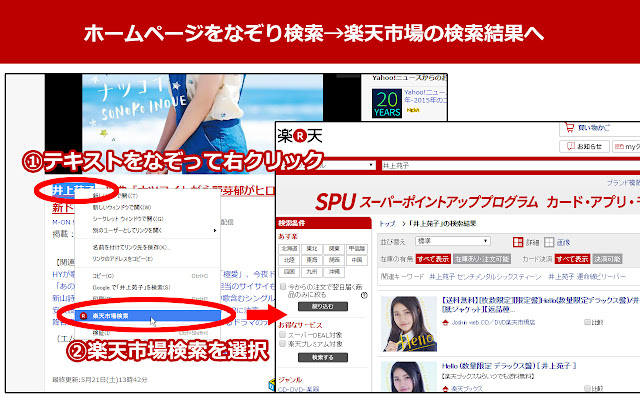
Task: Open the shopping cart (買い物かご)
Action: 588,128
